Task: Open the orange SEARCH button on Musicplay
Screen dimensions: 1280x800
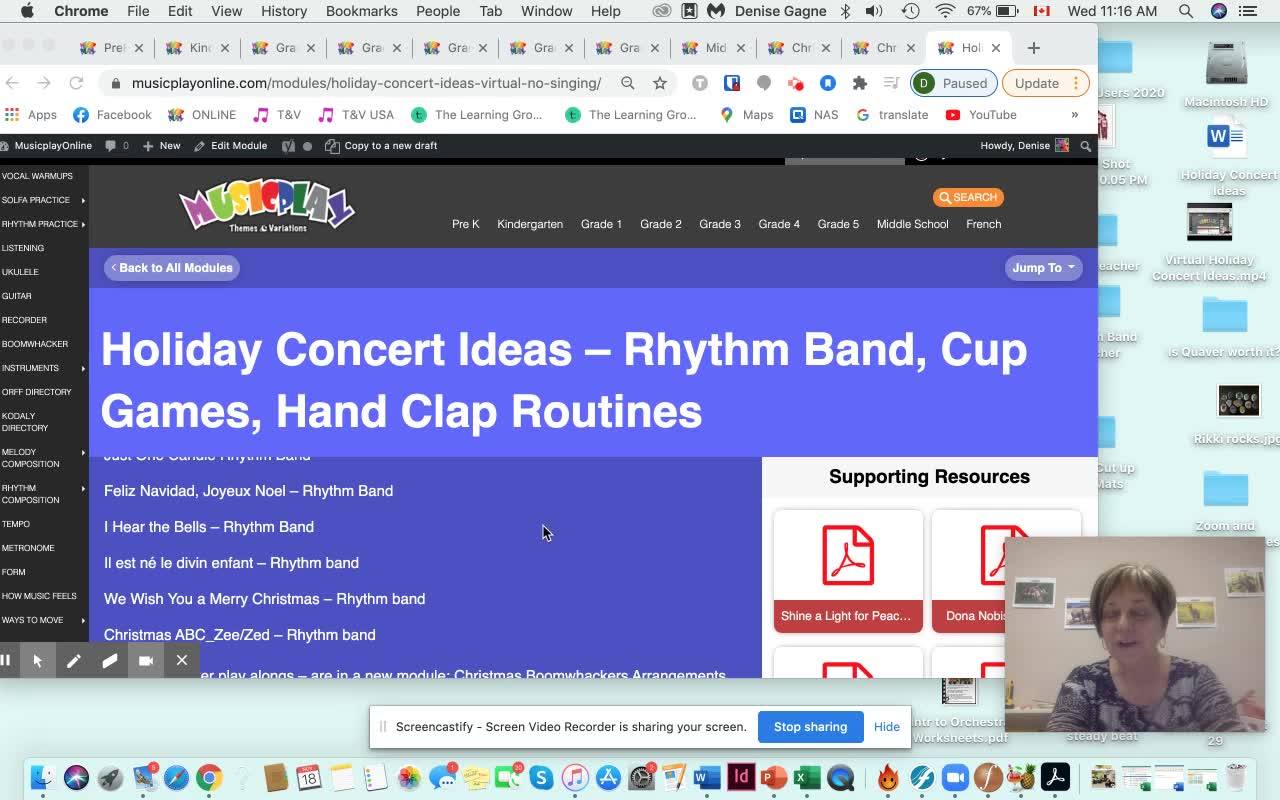Action: pyautogui.click(x=968, y=197)
